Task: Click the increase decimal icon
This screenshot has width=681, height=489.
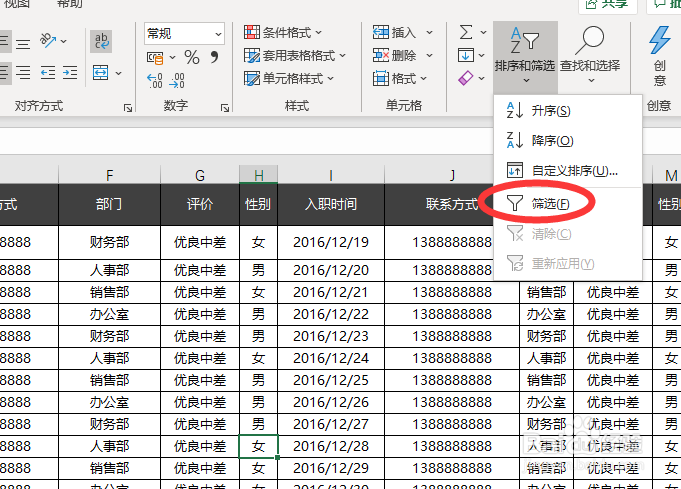Action: point(155,81)
